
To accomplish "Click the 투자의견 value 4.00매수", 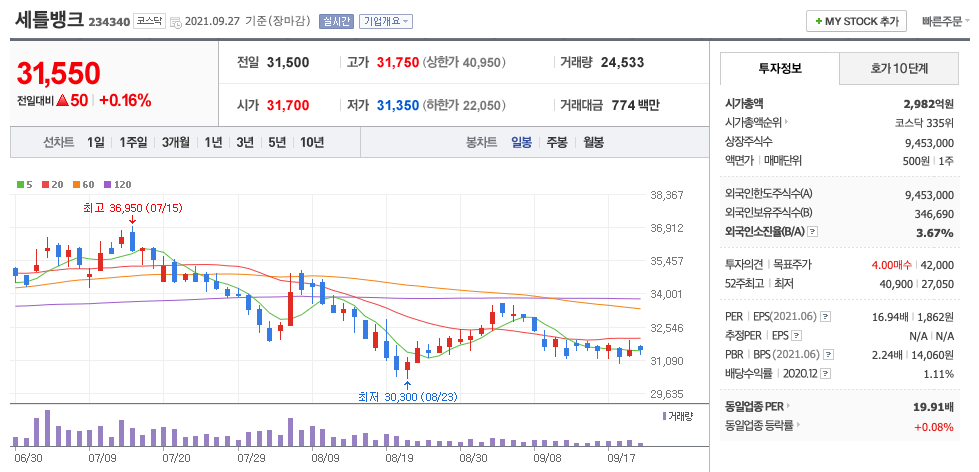I will pyautogui.click(x=892, y=265).
